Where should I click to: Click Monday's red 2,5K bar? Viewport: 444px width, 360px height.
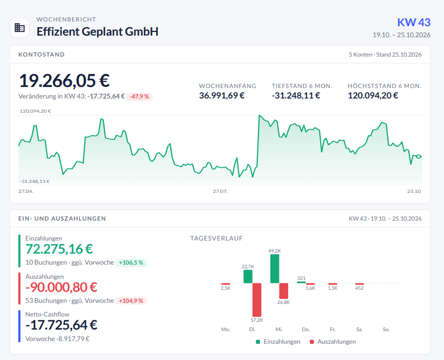pos(226,284)
